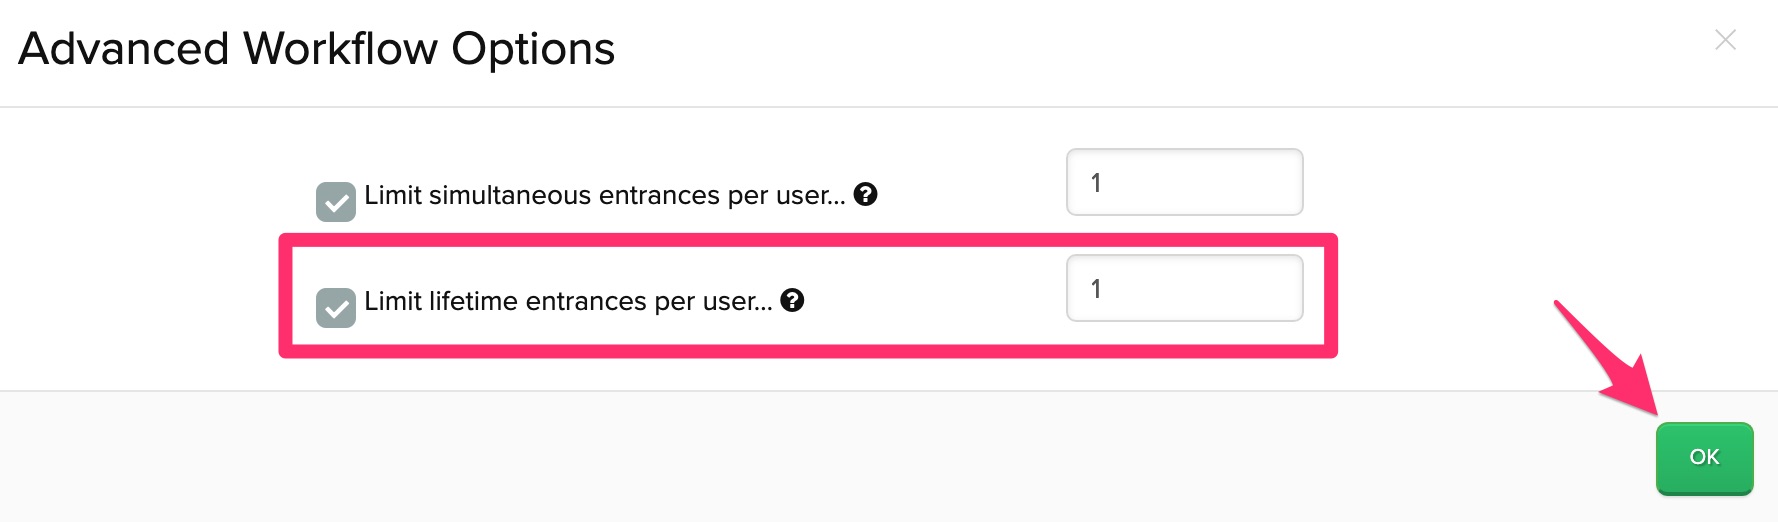Close the Advanced Workflow Options dialog
The height and width of the screenshot is (522, 1778).
1725,40
